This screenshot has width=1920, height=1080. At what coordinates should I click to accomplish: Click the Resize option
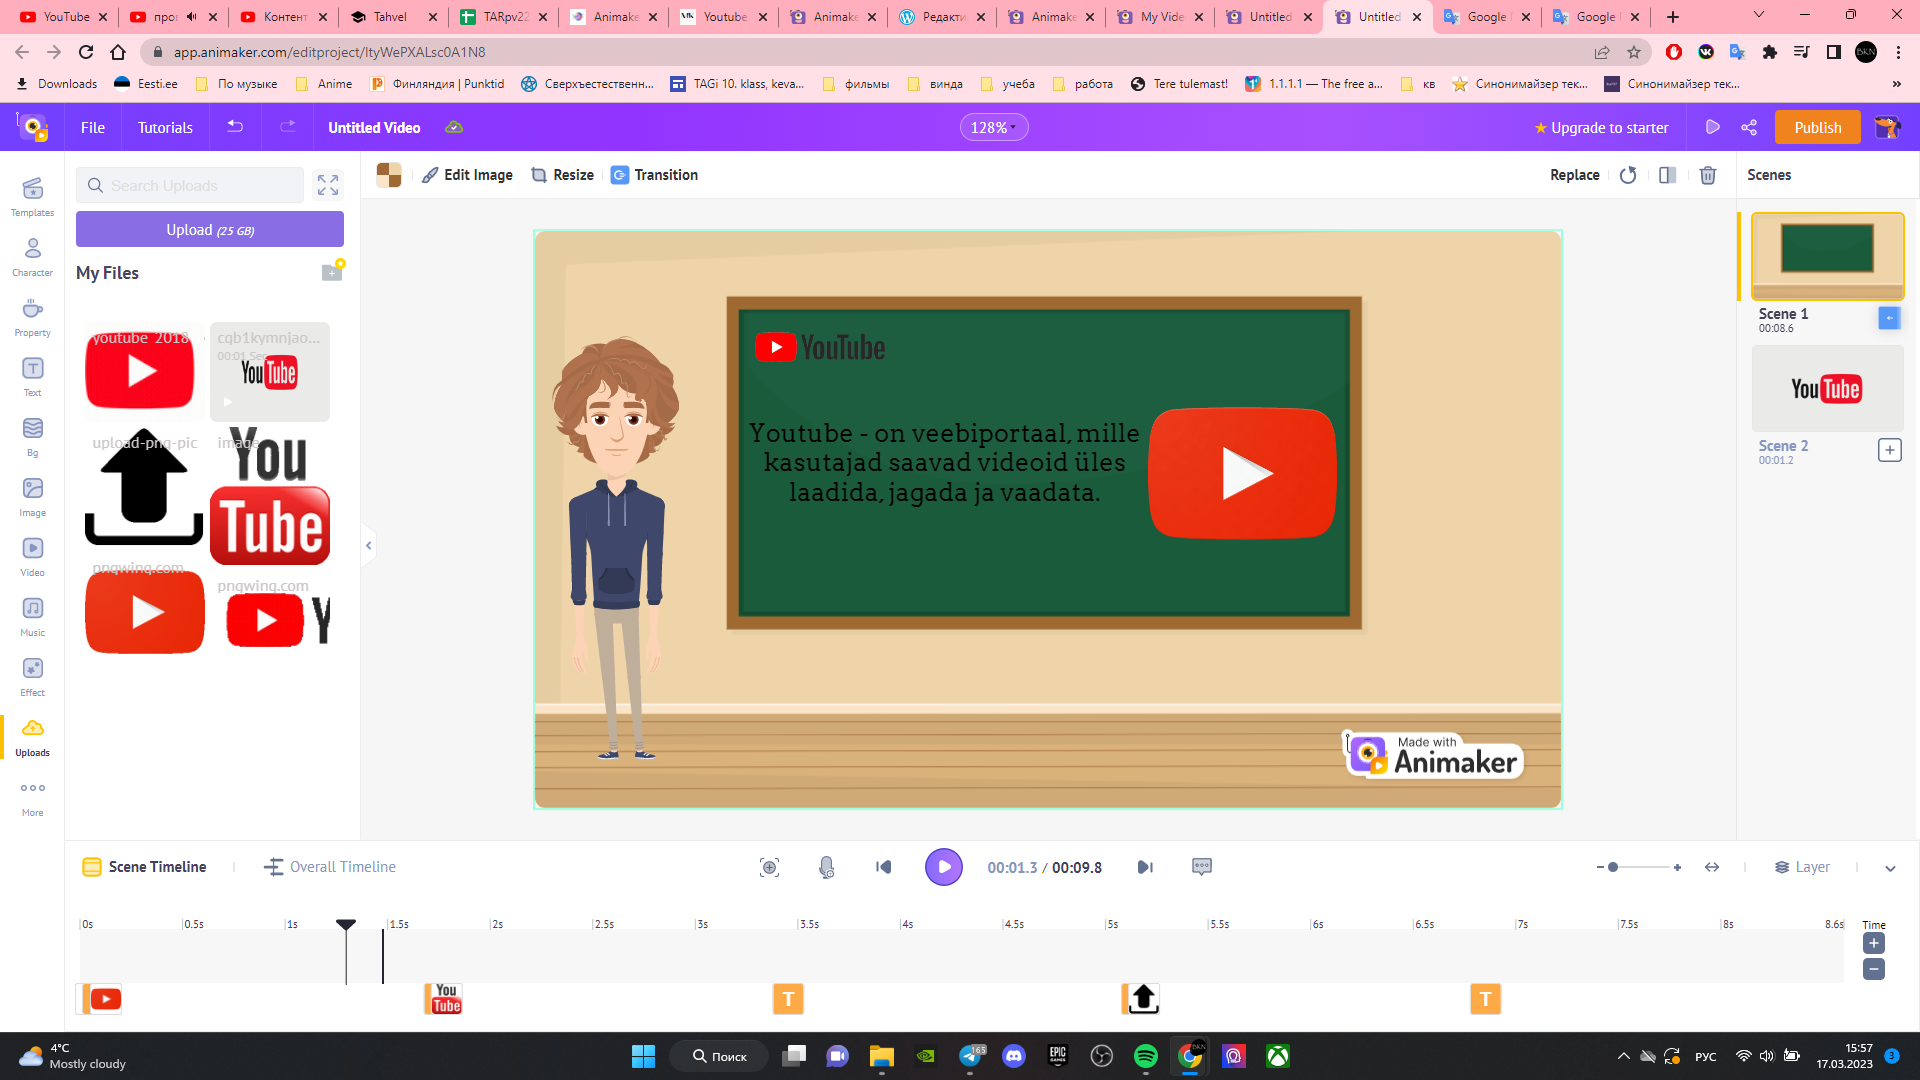click(x=562, y=175)
